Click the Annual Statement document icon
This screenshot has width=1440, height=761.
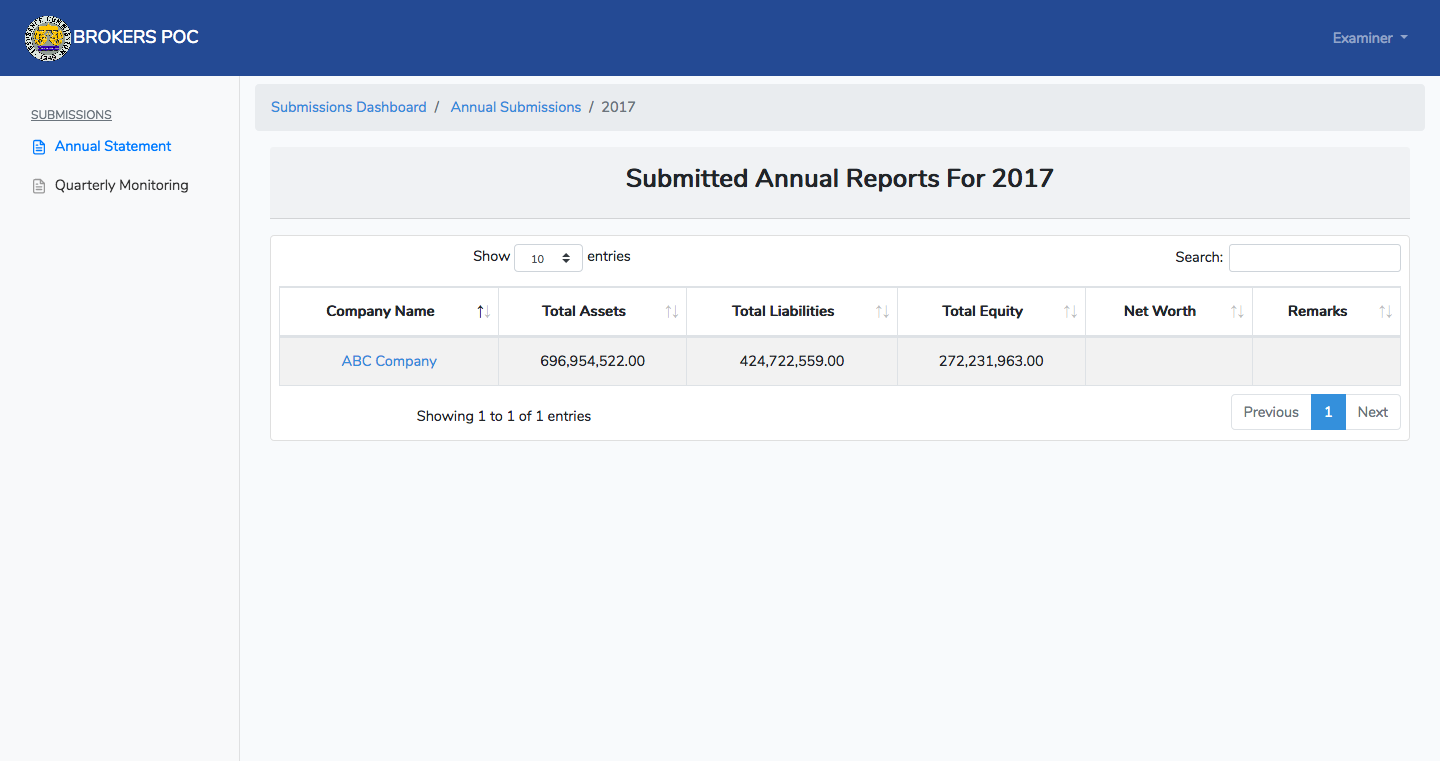pos(39,147)
